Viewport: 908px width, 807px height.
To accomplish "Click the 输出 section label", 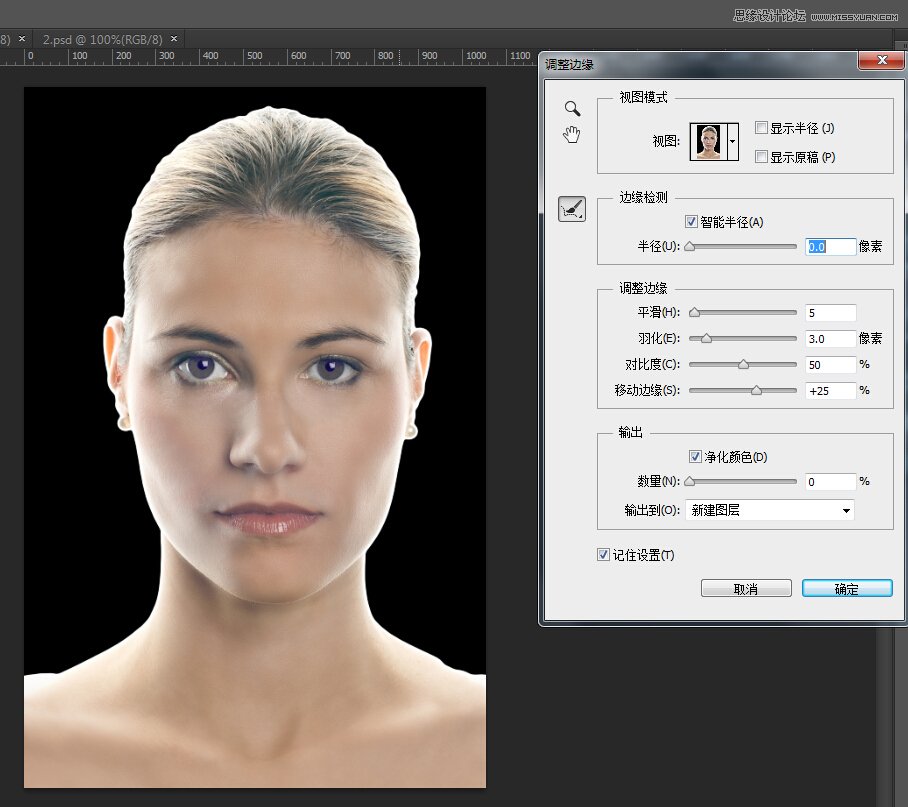I will (631, 432).
